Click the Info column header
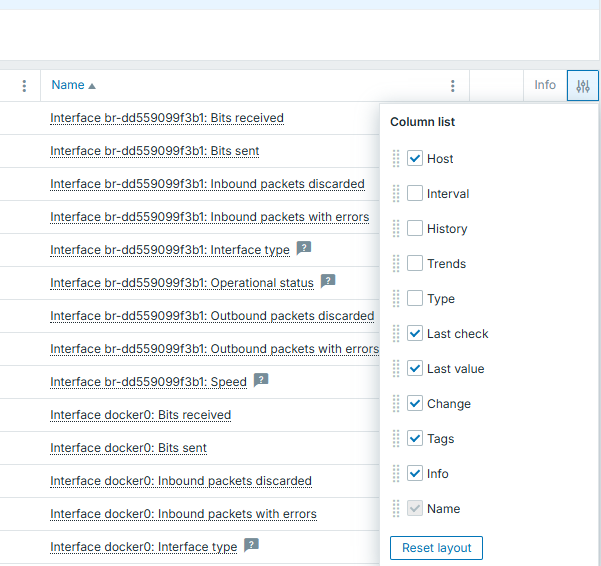This screenshot has height=566, width=601. 545,86
